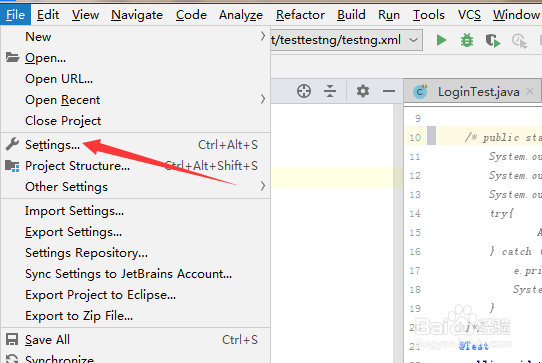This screenshot has width=542, height=363.
Task: Open project panel gear options
Action: point(363,91)
